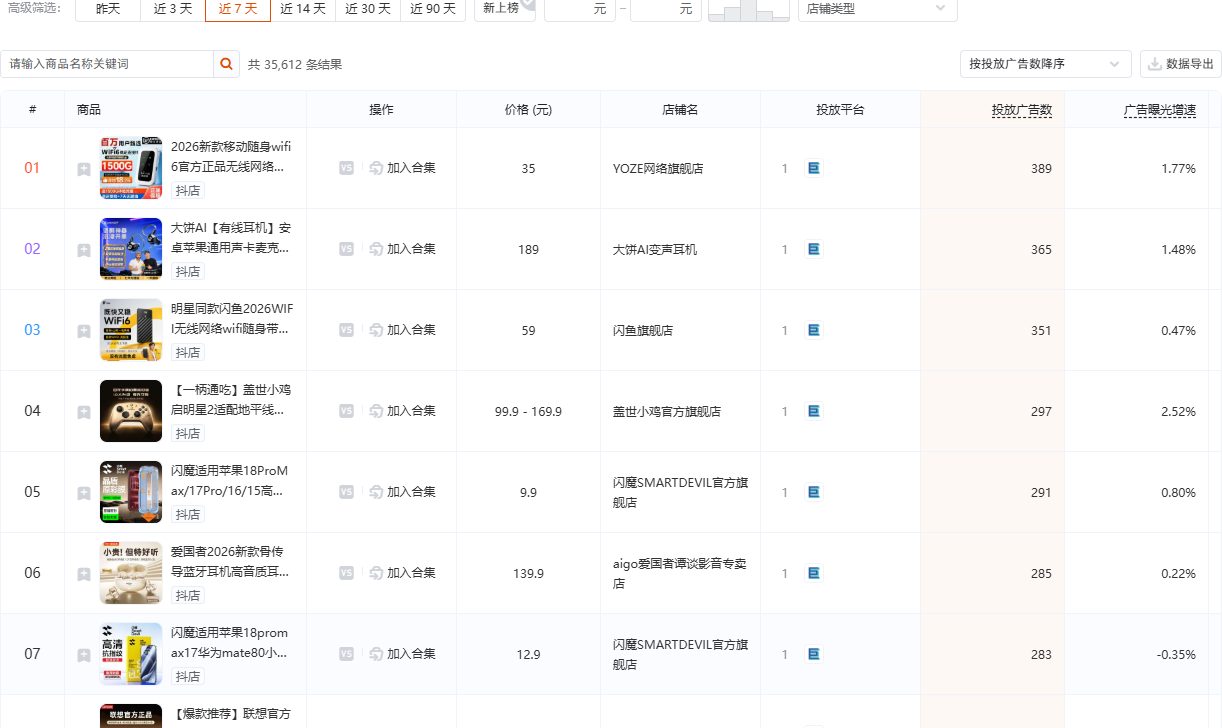Open the row 05 闪魔 product thumbnail
The height and width of the screenshot is (728, 1222).
(131, 492)
